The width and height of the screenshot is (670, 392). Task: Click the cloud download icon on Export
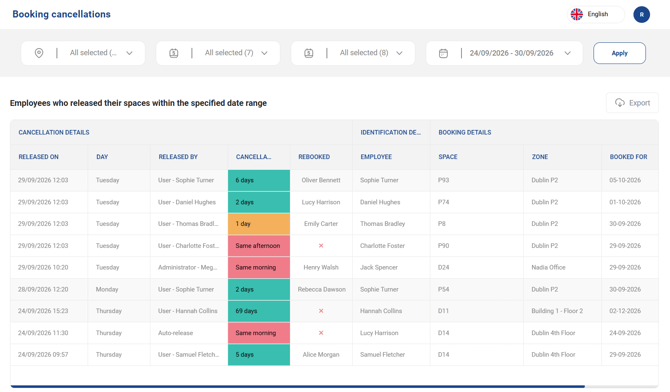(620, 103)
